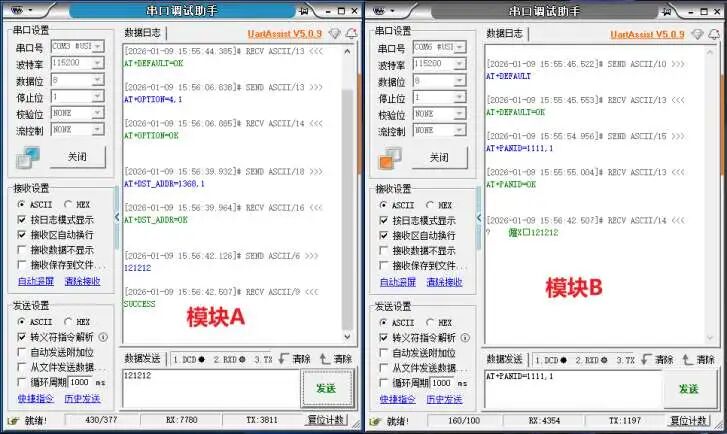The height and width of the screenshot is (434, 727).
Task: Click the 清除接收 link in right window
Action: [445, 281]
